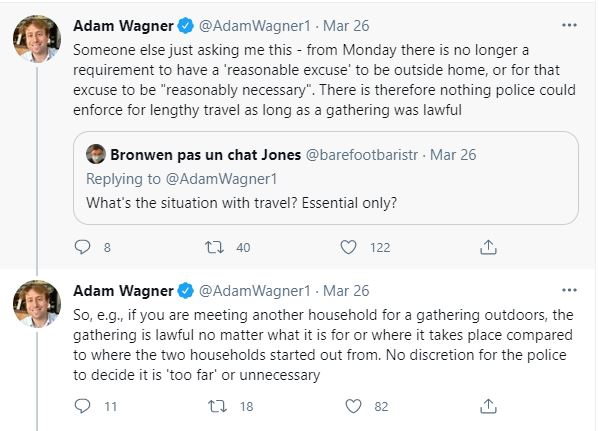Retweet the second tweet with 18 retweets
This screenshot has height=431, width=599.
(x=217, y=406)
